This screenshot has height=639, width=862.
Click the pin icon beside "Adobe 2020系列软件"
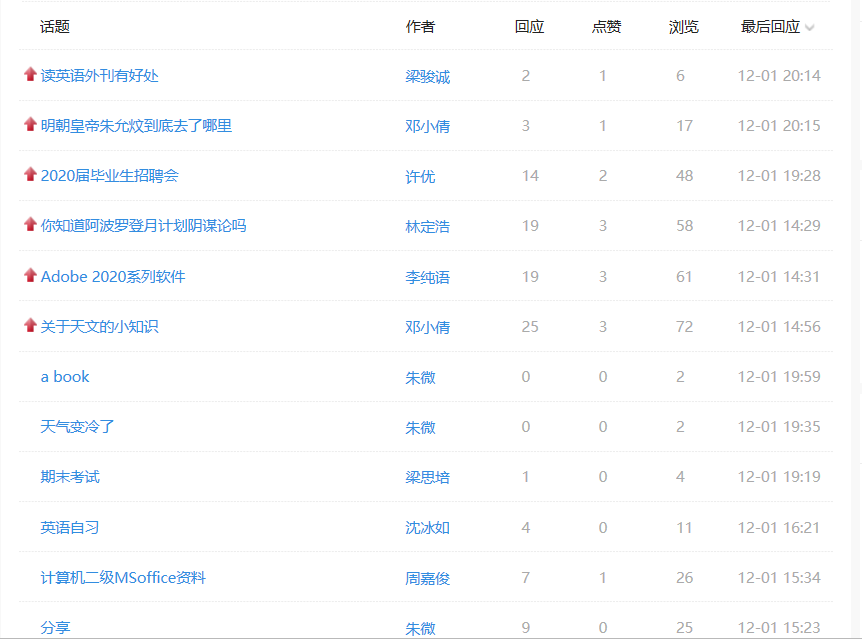pyautogui.click(x=29, y=276)
